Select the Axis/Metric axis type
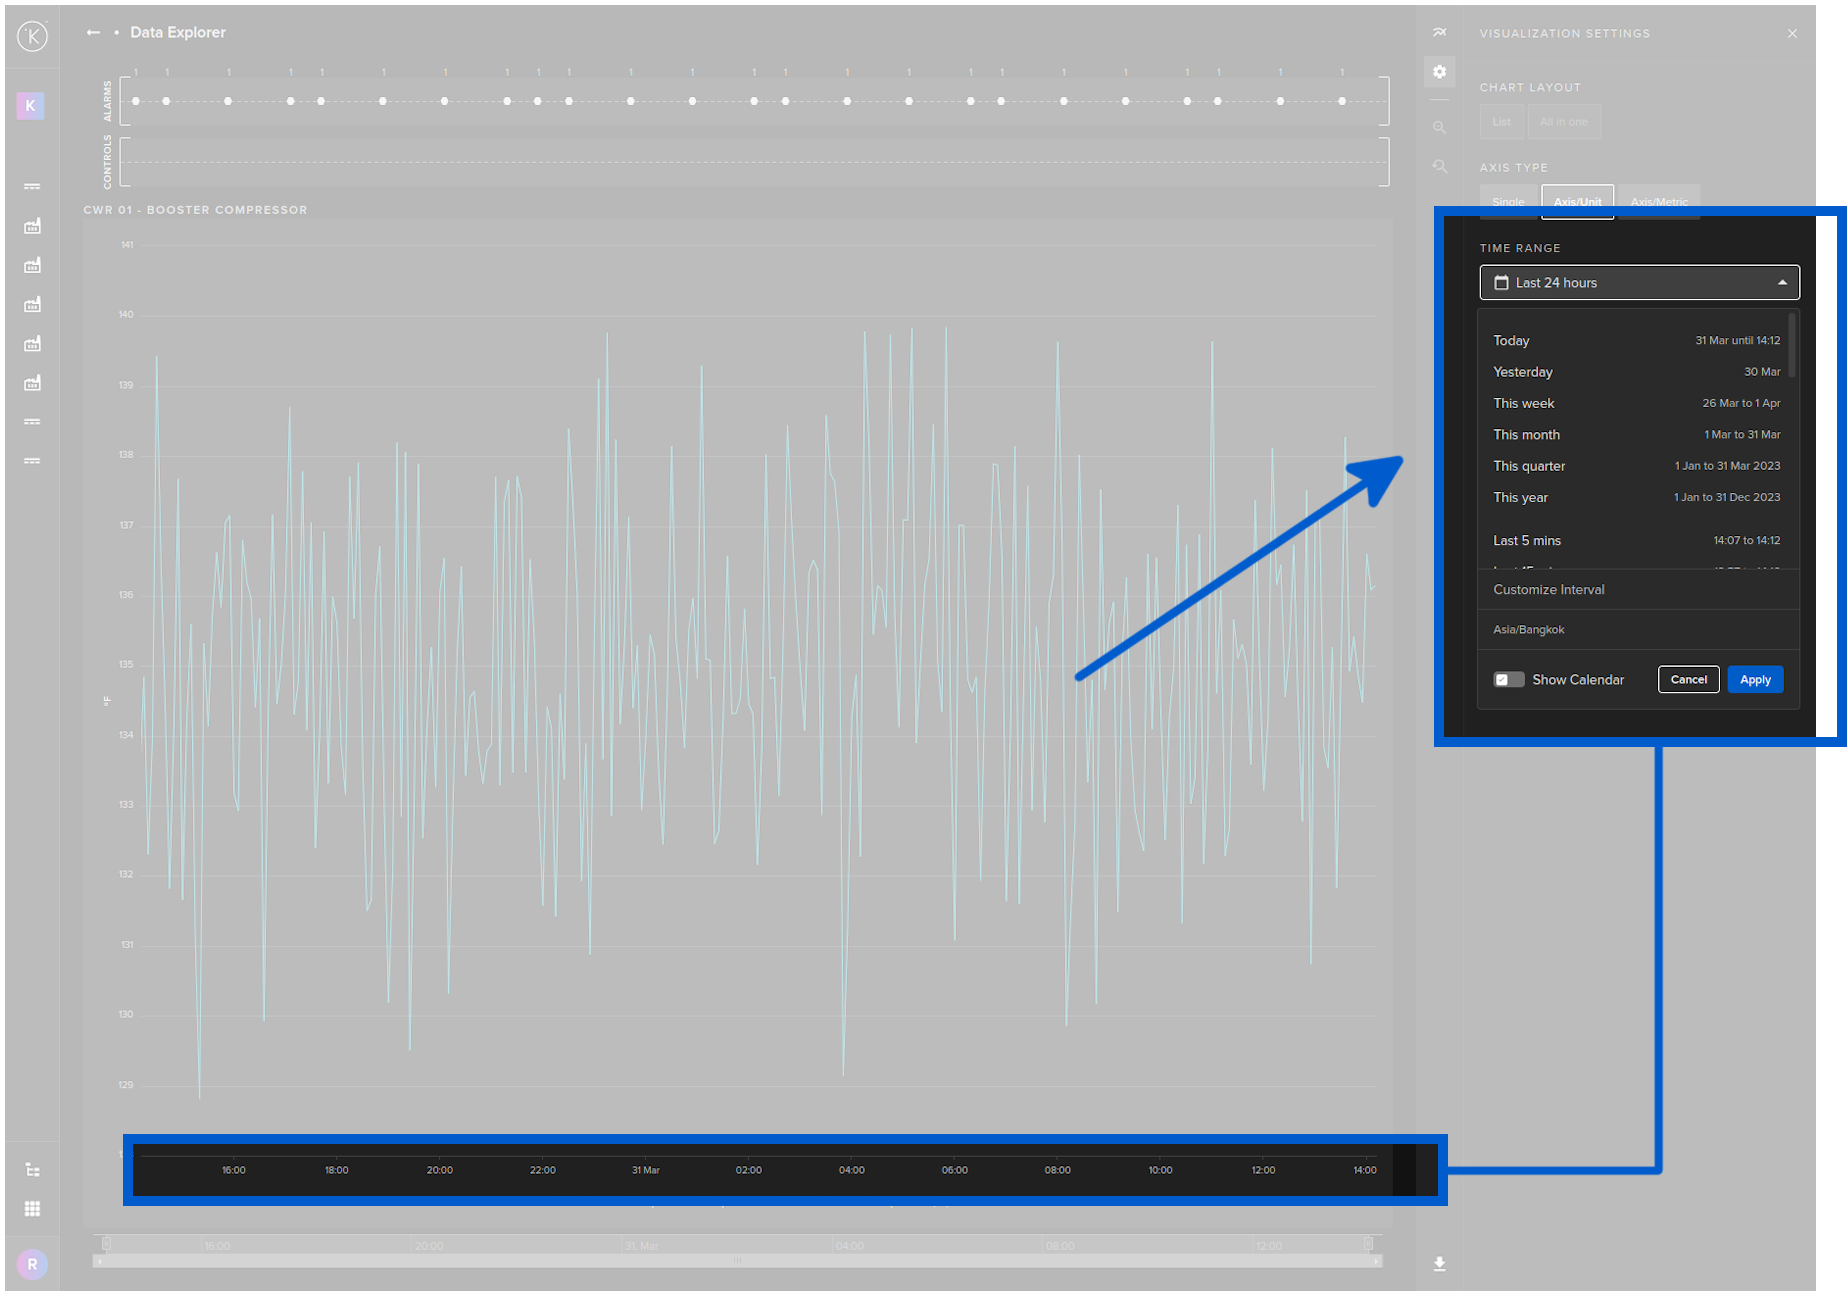This screenshot has height=1312, width=1848. click(x=1658, y=202)
